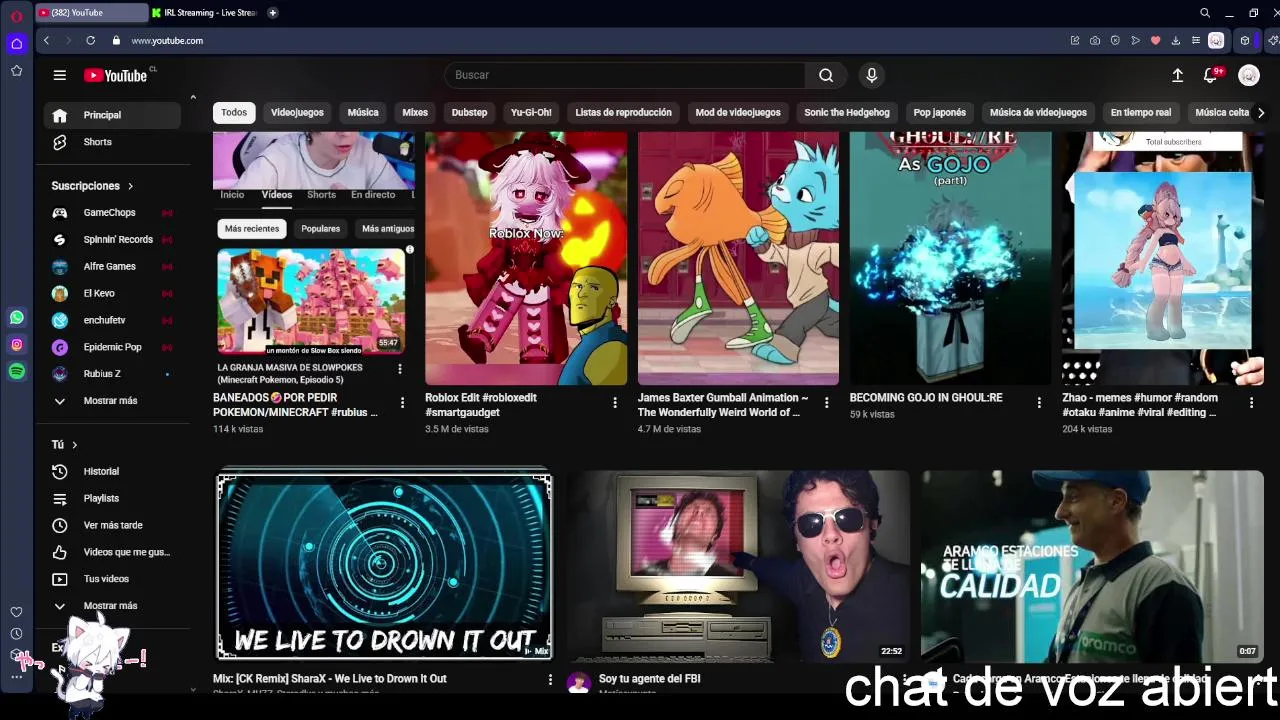The width and height of the screenshot is (1280, 720).
Task: Open Instagram in the Opera sidebar
Action: [16, 345]
